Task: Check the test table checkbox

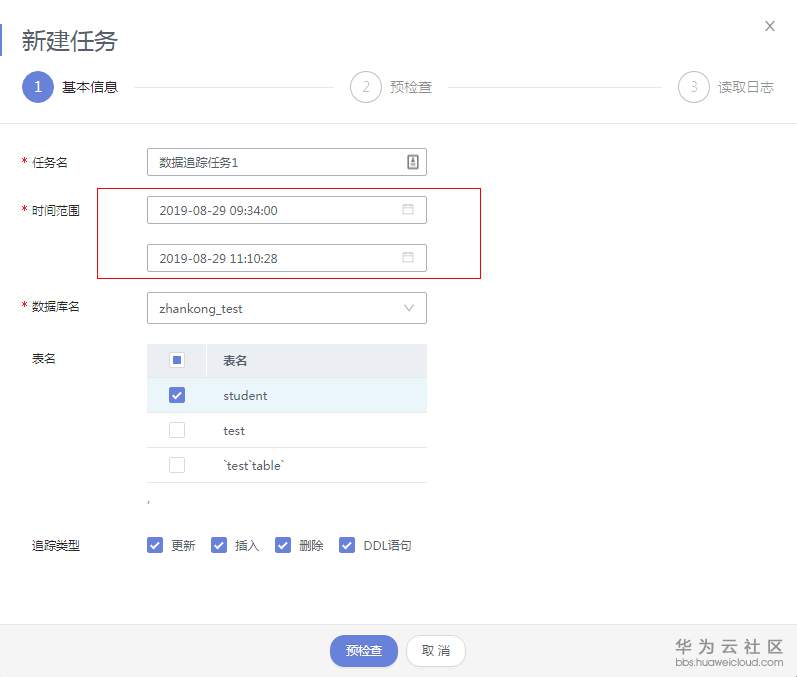Action: click(x=177, y=430)
